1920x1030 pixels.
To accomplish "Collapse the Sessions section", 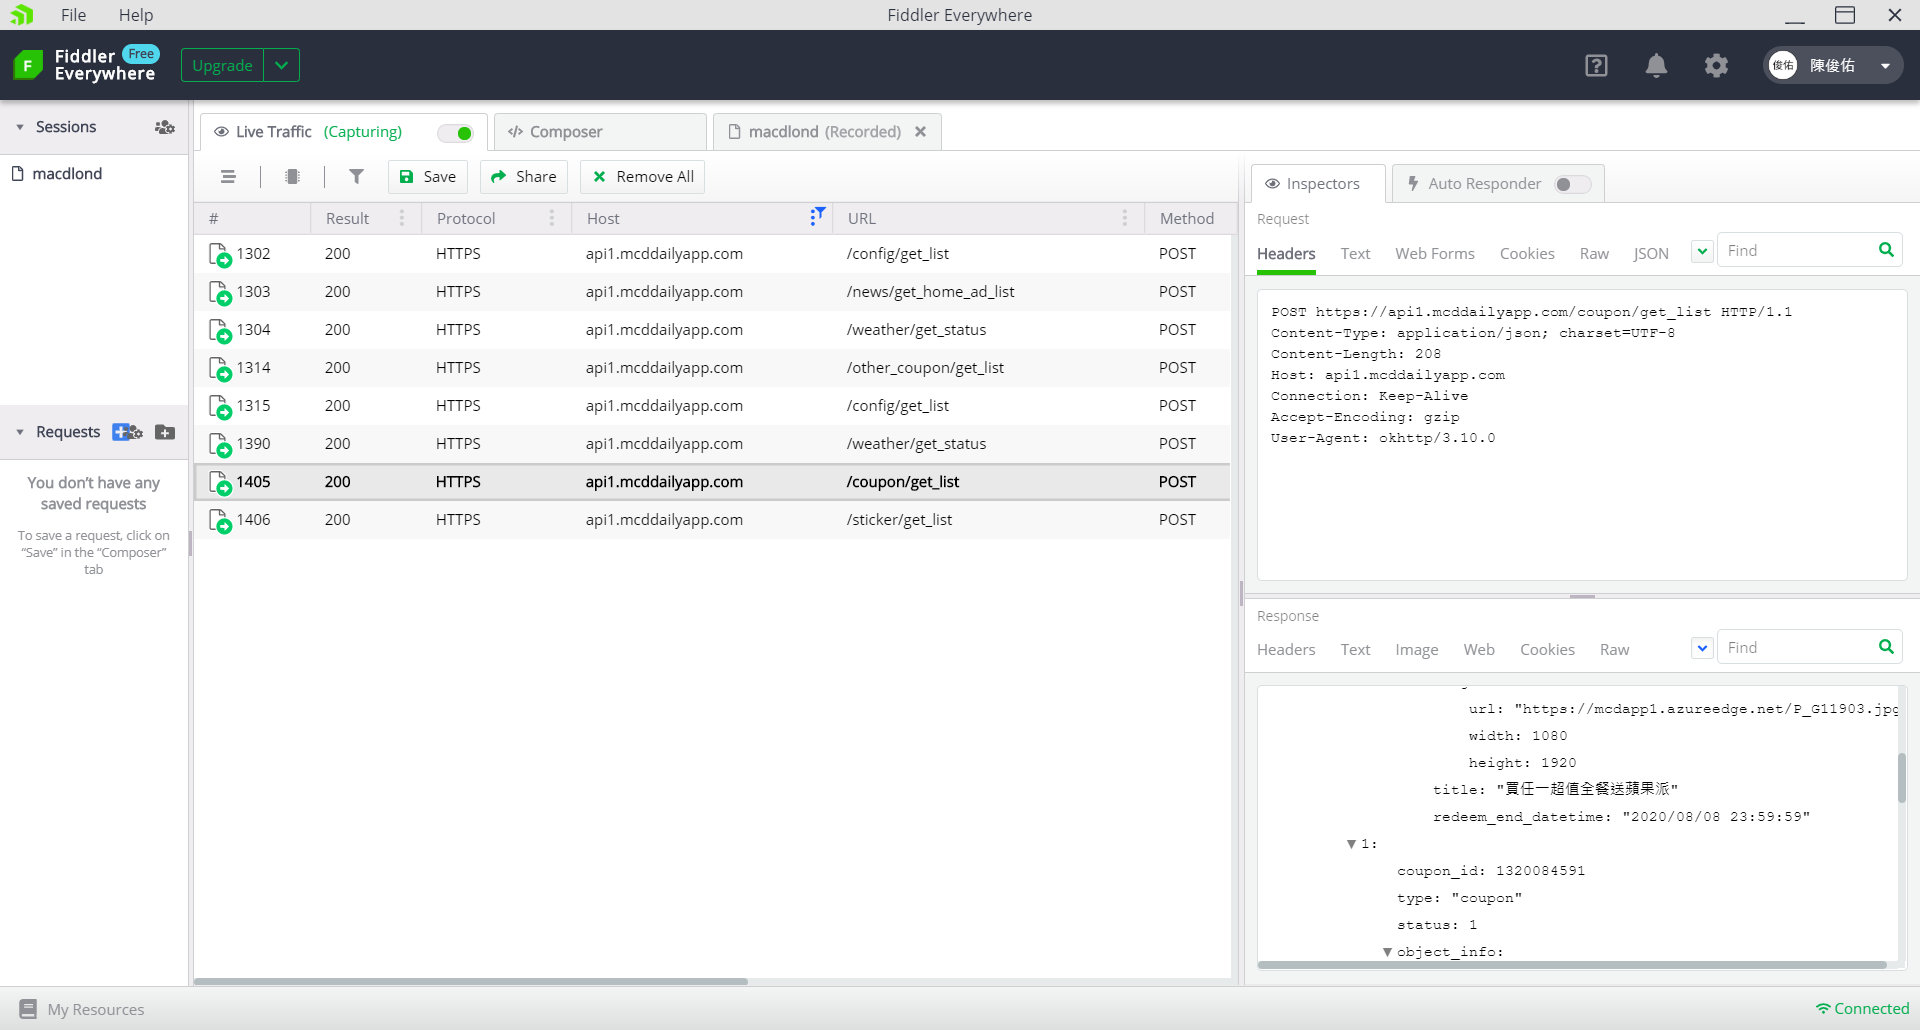I will click(x=20, y=127).
